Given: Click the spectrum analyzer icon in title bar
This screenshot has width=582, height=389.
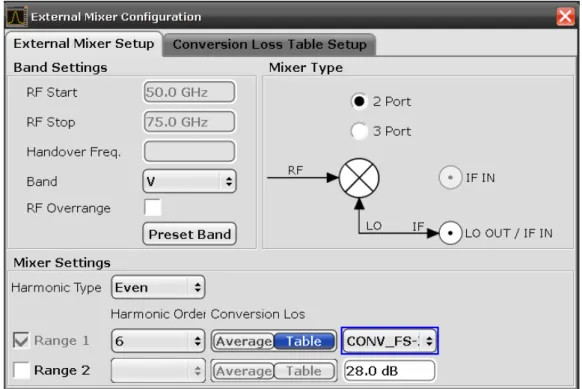Looking at the screenshot, I should click(17, 17).
